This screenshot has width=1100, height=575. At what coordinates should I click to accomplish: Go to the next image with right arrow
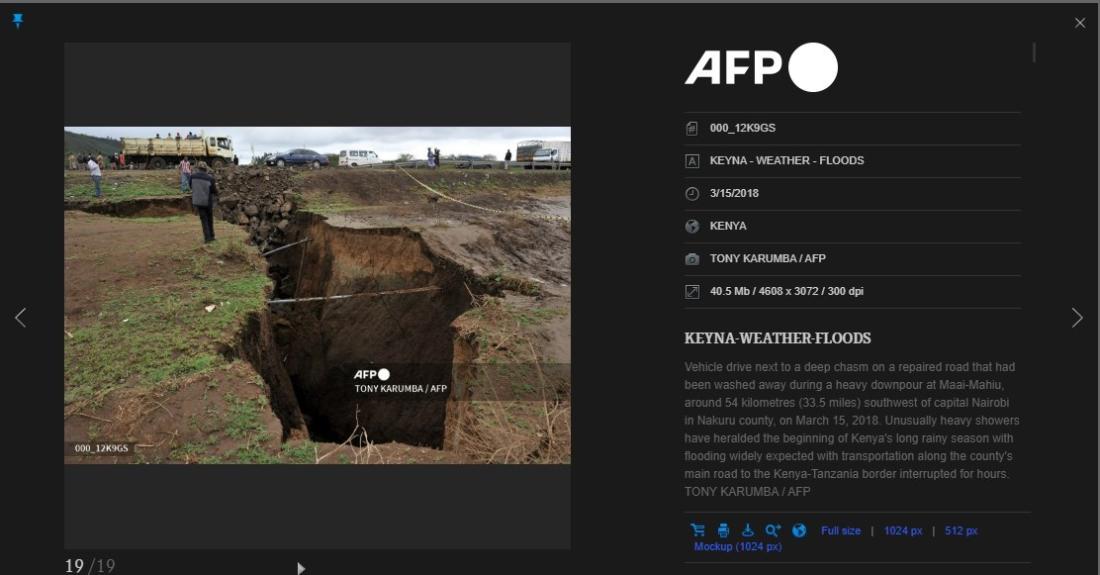(1077, 317)
